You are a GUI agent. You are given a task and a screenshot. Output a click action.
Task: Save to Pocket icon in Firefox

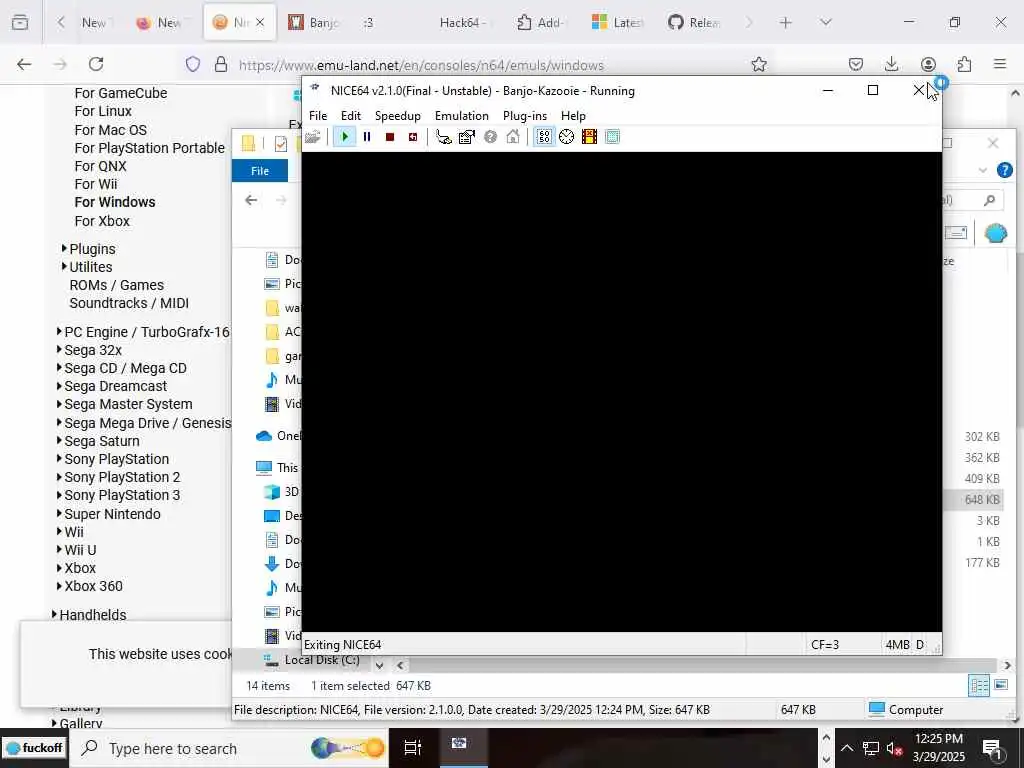[x=856, y=64]
